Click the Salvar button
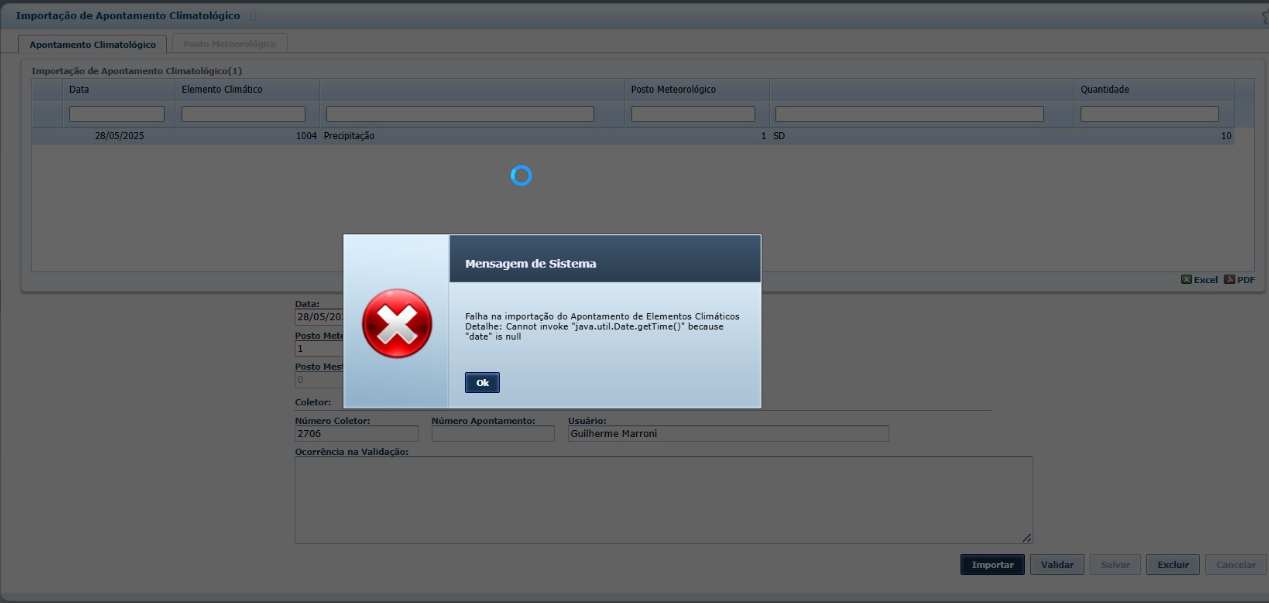The height and width of the screenshot is (603, 1269). click(1115, 565)
